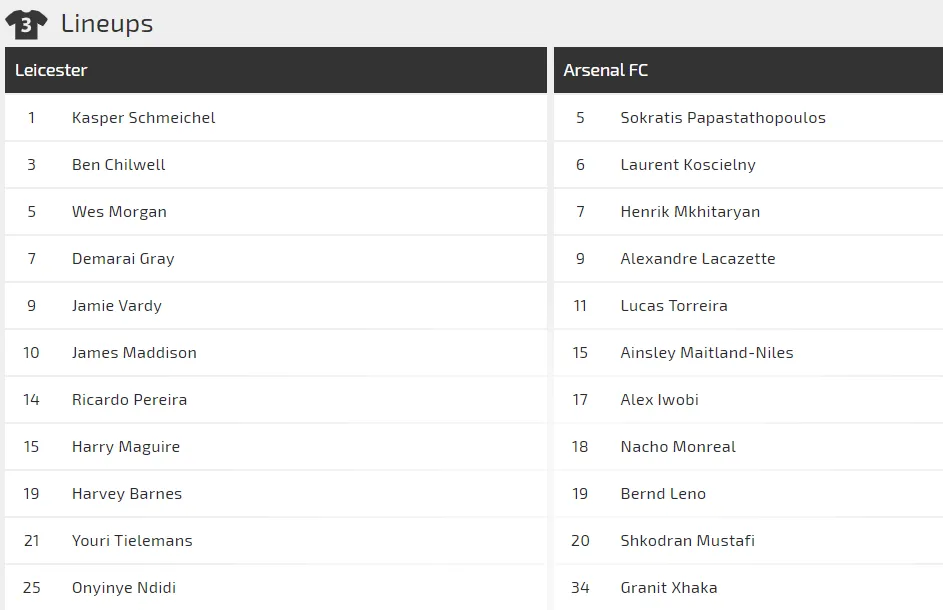
Task: Open Granit Xhaka's profile
Action: click(669, 588)
